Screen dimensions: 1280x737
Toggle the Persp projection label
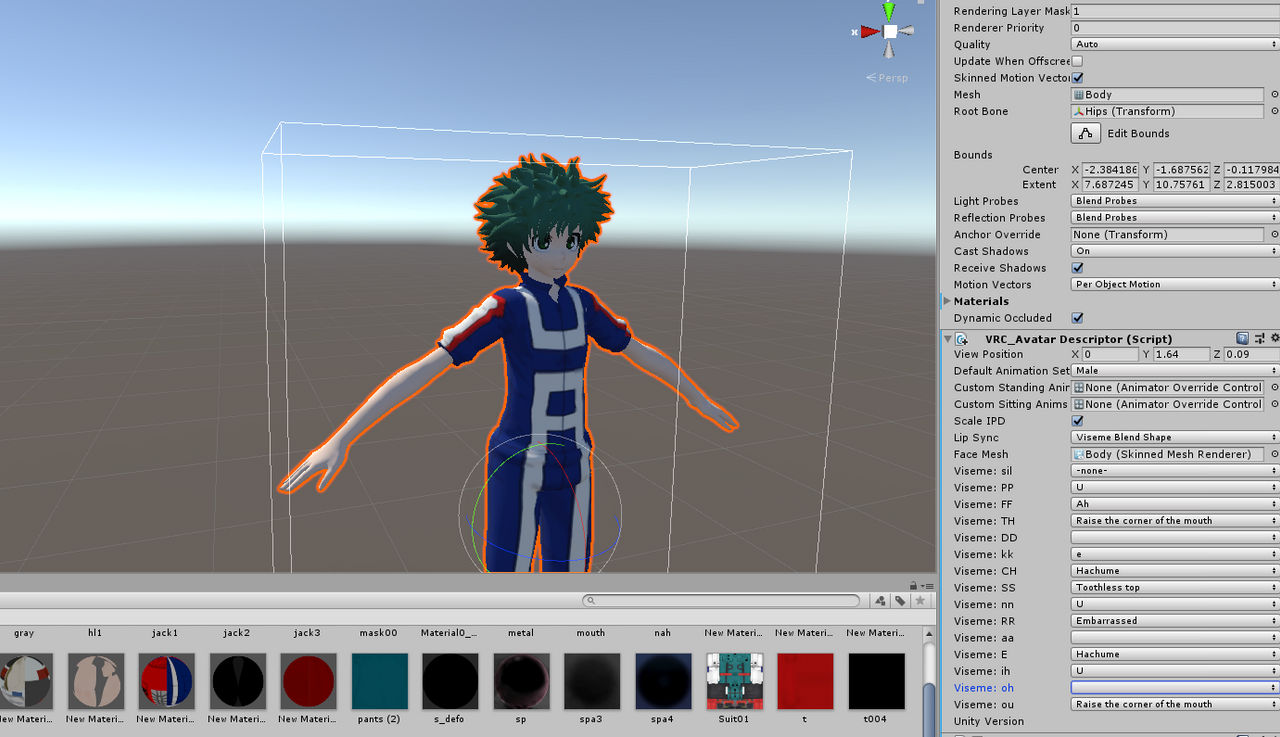[x=887, y=77]
